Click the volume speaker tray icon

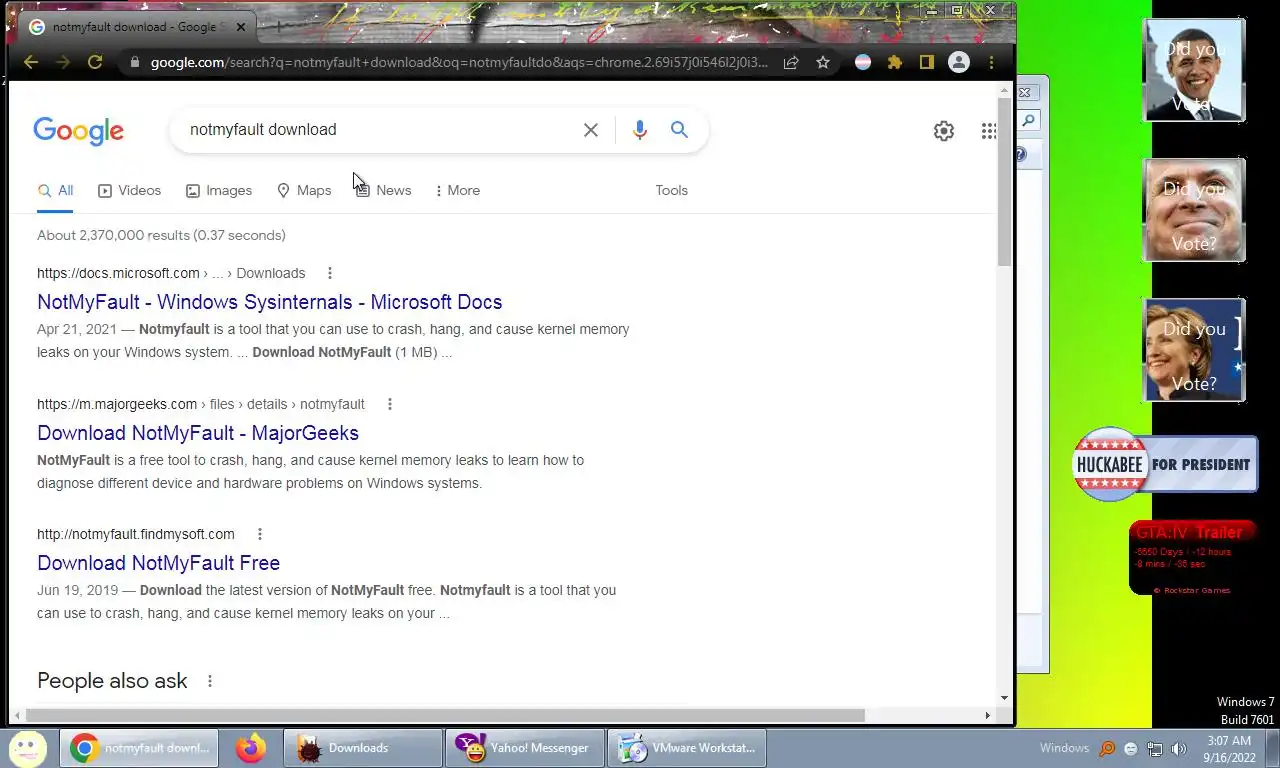(1179, 748)
